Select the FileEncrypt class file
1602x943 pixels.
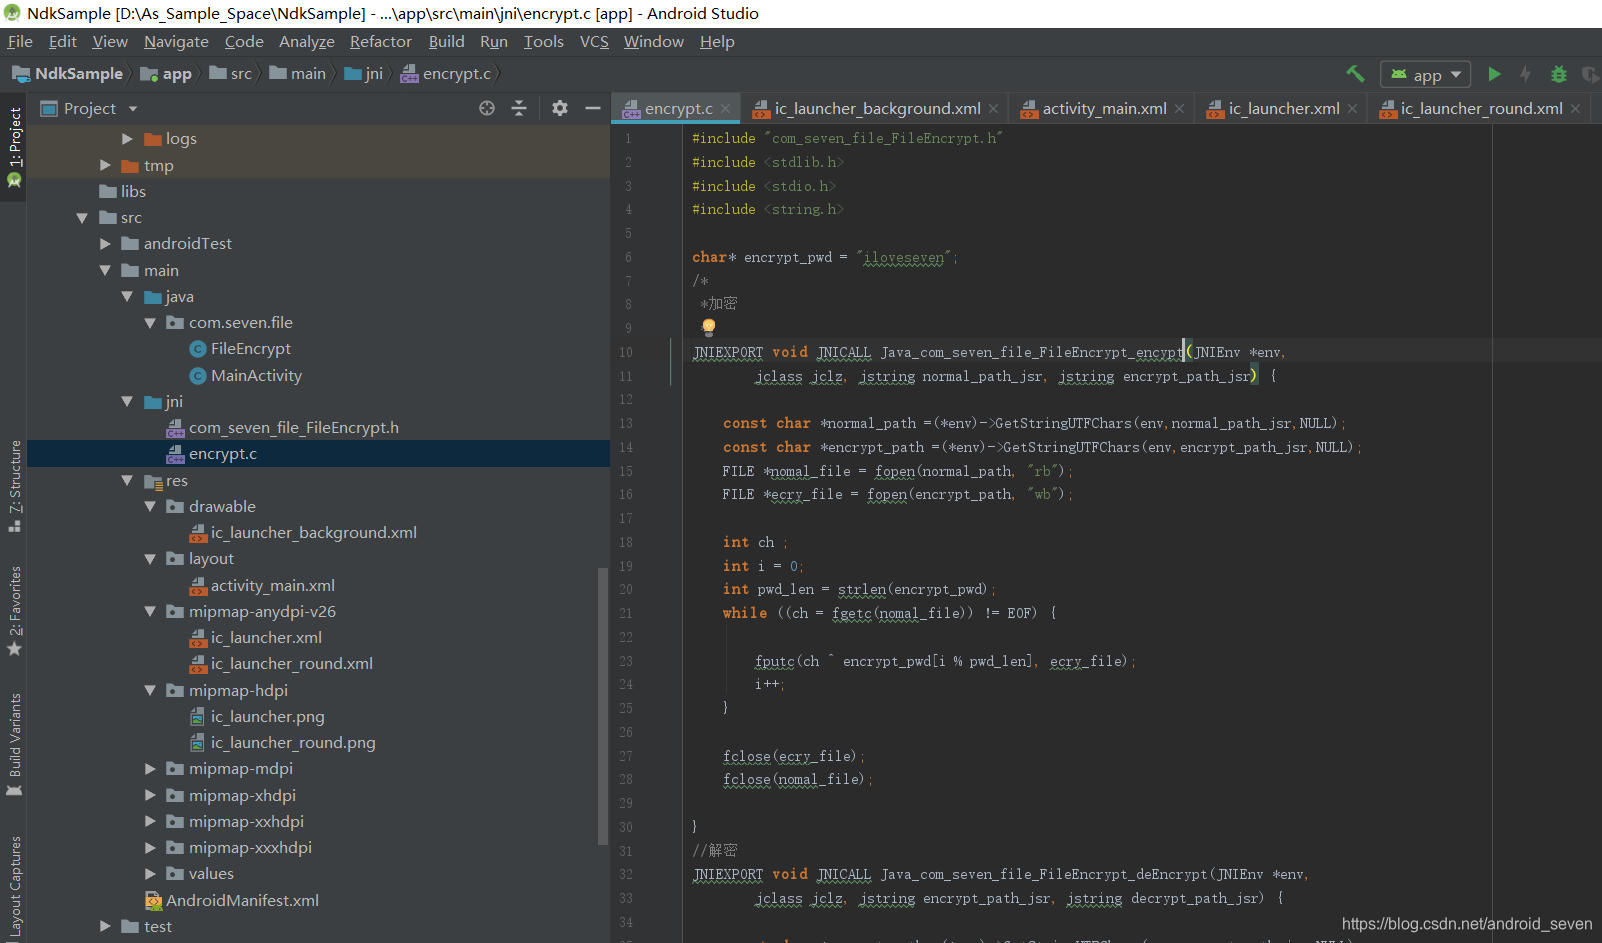pyautogui.click(x=240, y=348)
